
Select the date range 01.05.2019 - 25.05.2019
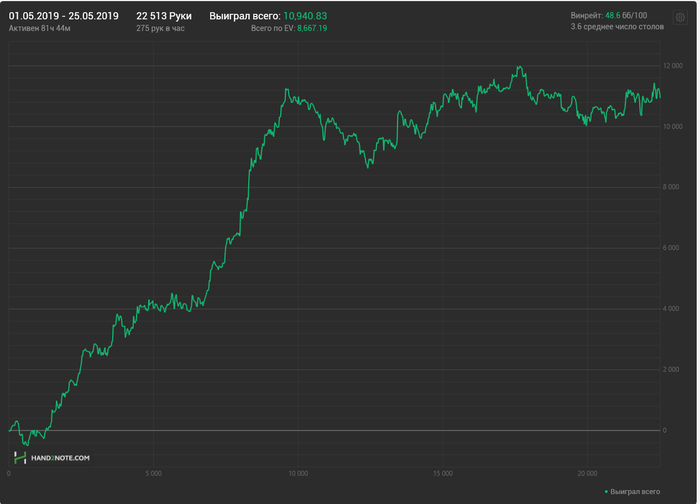64,16
